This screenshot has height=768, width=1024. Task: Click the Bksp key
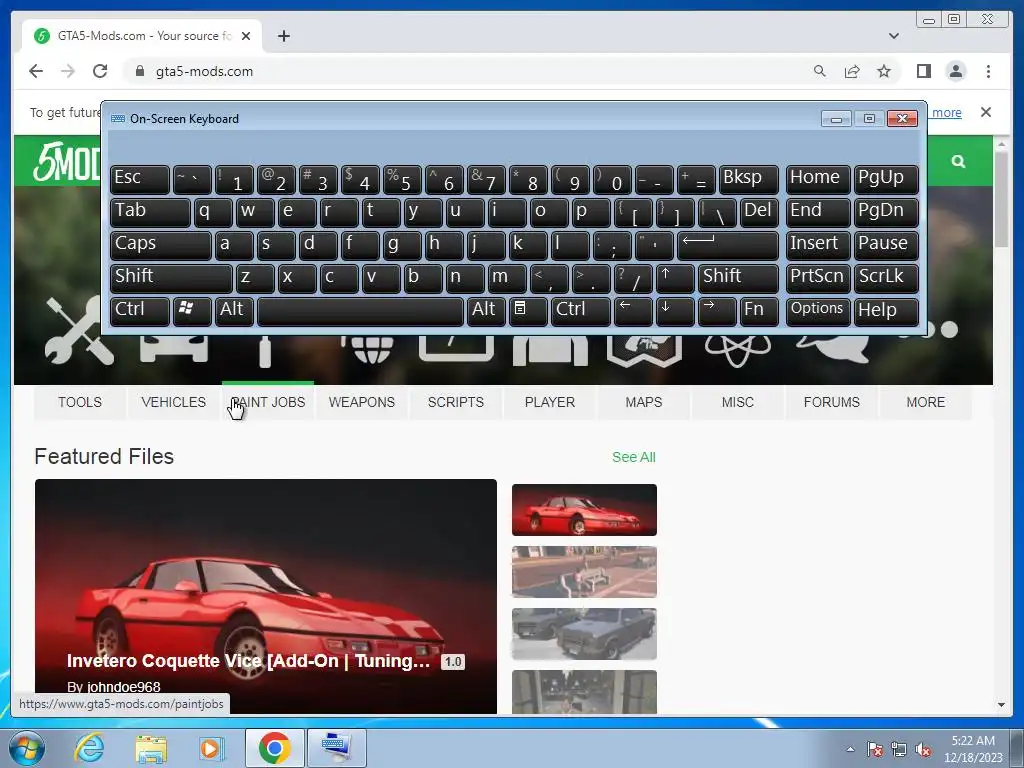[748, 178]
